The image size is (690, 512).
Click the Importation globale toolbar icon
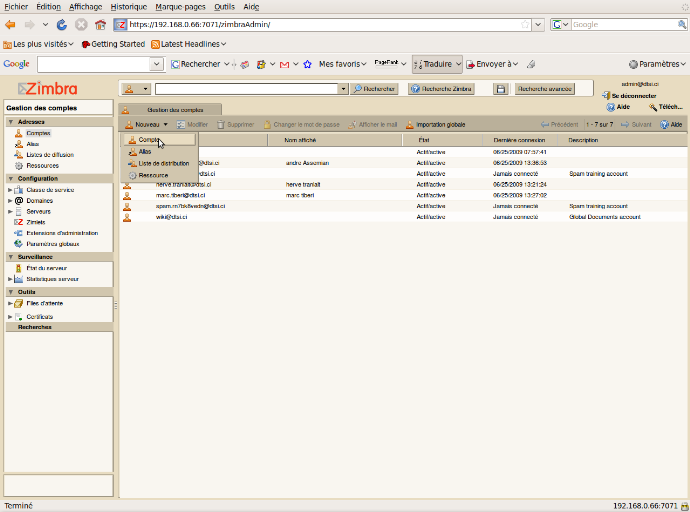(410, 125)
